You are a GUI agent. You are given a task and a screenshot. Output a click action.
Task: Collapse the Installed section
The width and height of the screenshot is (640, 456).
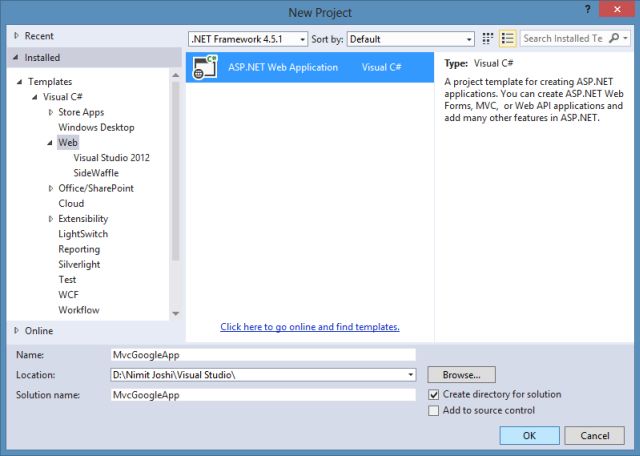(16, 58)
